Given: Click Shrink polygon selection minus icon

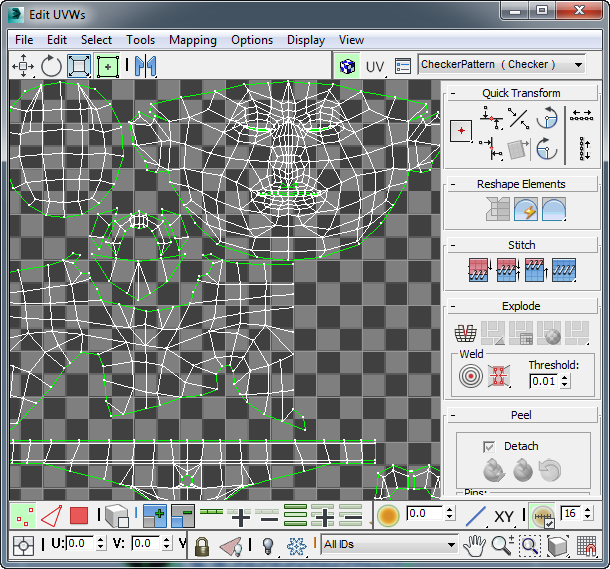Looking at the screenshot, I should click(183, 516).
